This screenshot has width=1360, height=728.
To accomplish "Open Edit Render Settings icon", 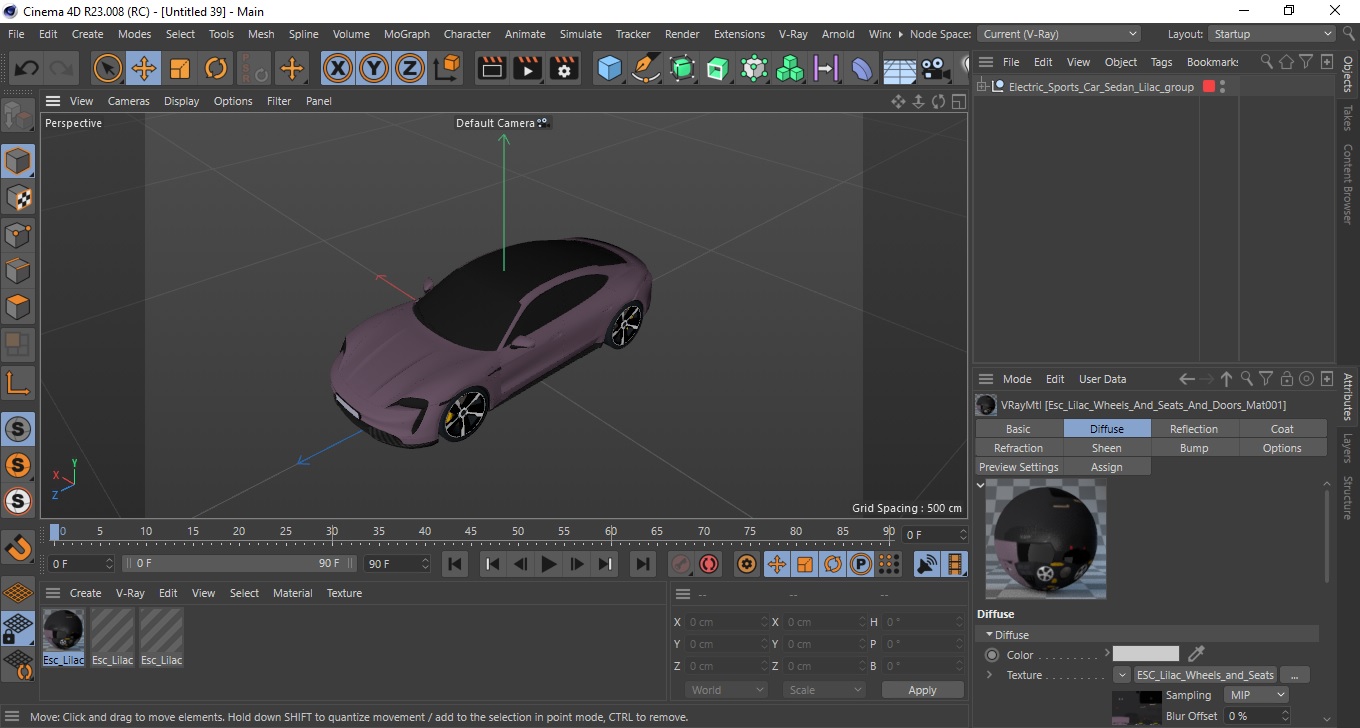I will point(564,69).
